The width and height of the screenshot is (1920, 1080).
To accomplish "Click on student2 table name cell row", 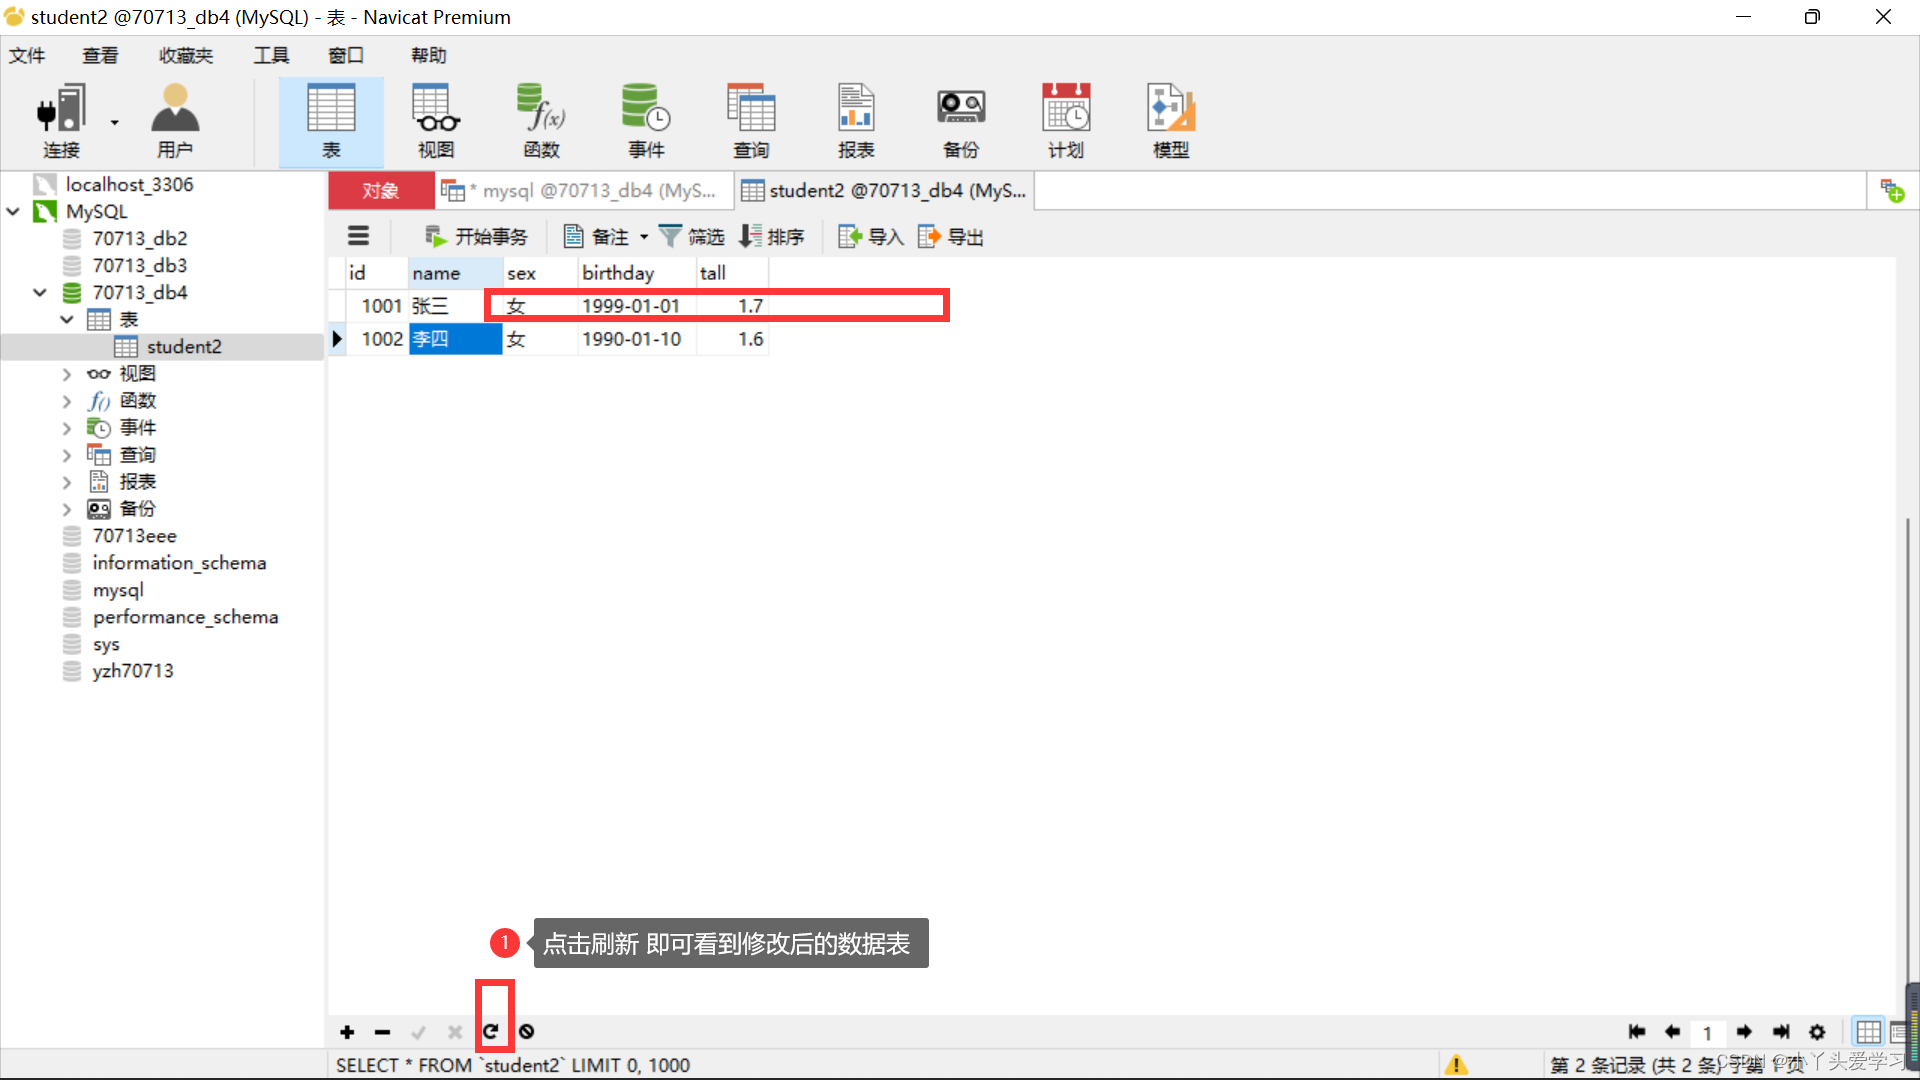I will (185, 347).
